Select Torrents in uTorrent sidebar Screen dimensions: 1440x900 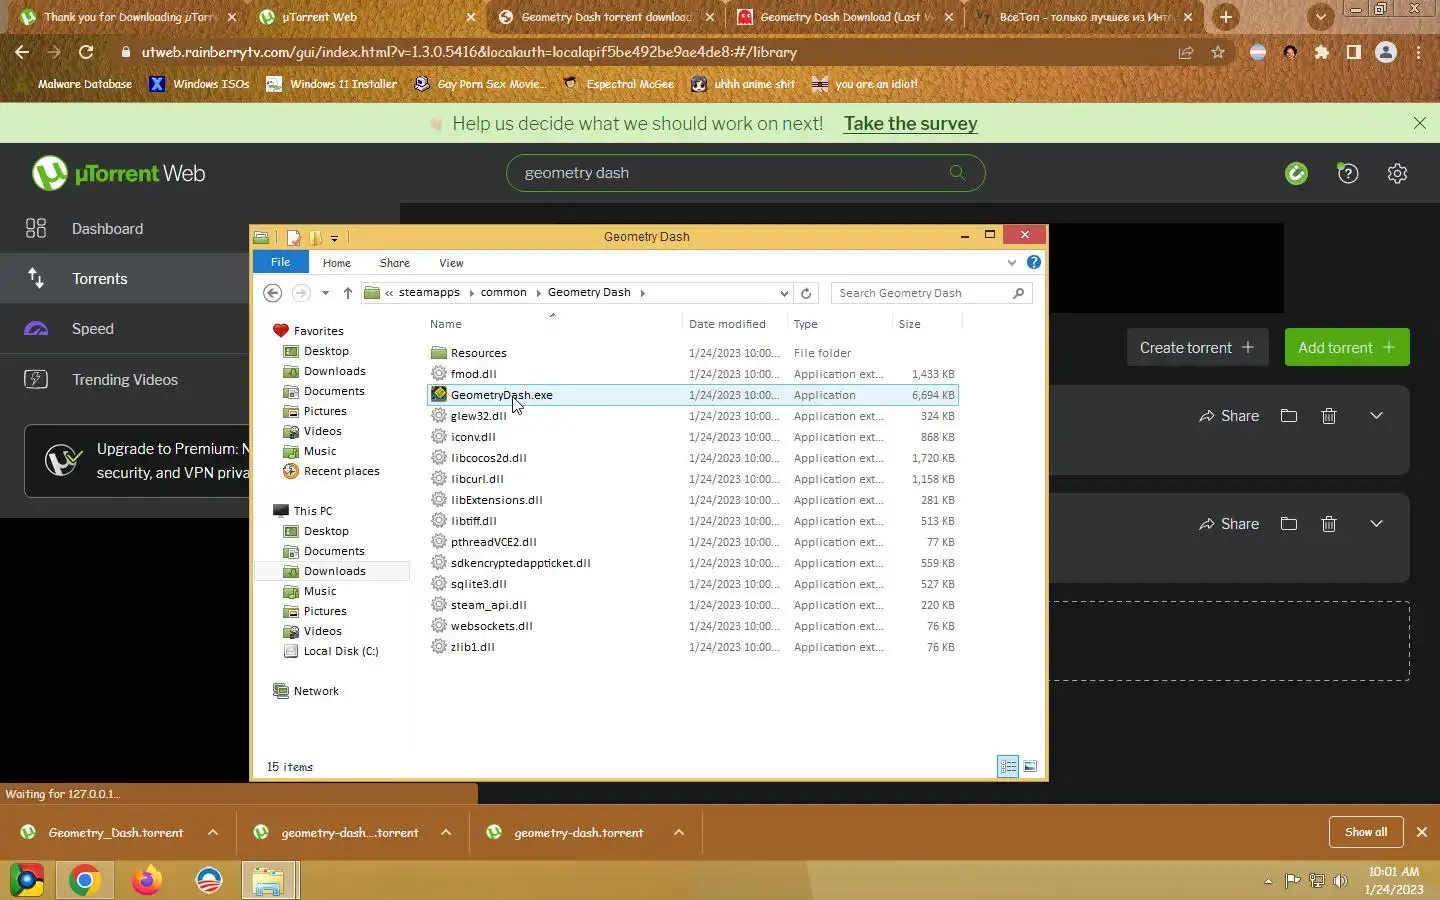[x=125, y=279]
